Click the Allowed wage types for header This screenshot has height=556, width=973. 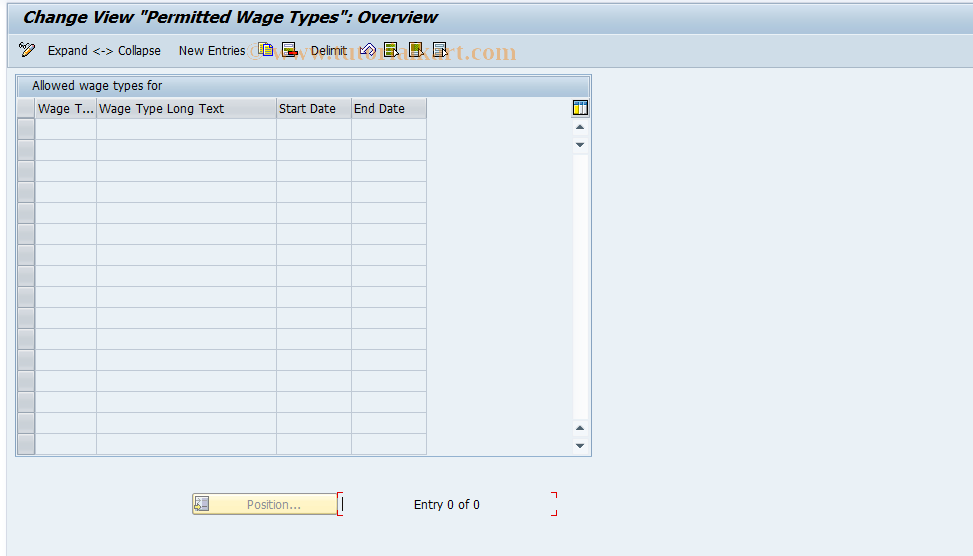[97, 86]
